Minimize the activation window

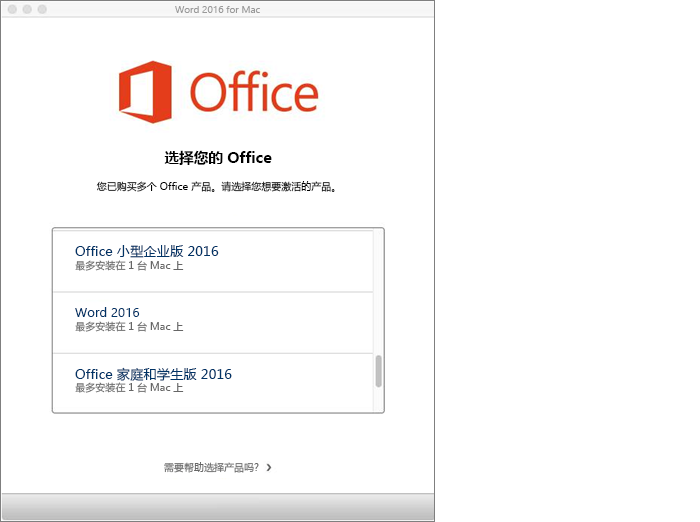(27, 9)
